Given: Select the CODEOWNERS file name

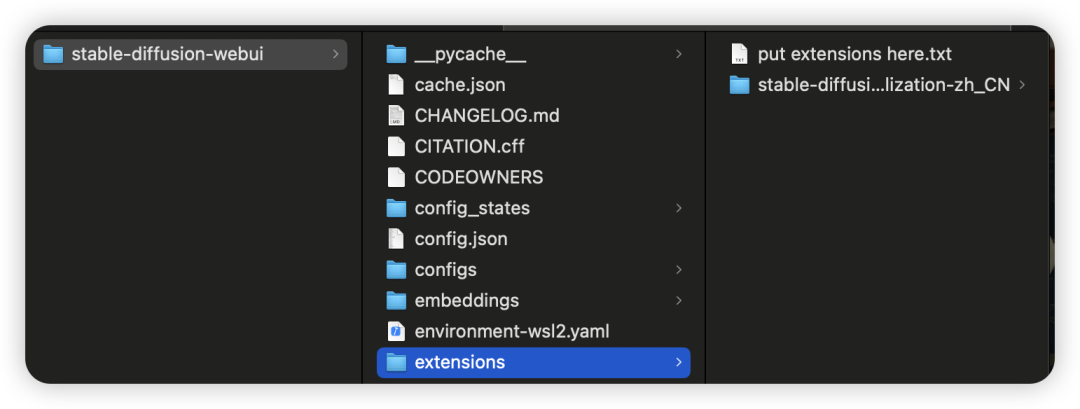Looking at the screenshot, I should point(479,177).
